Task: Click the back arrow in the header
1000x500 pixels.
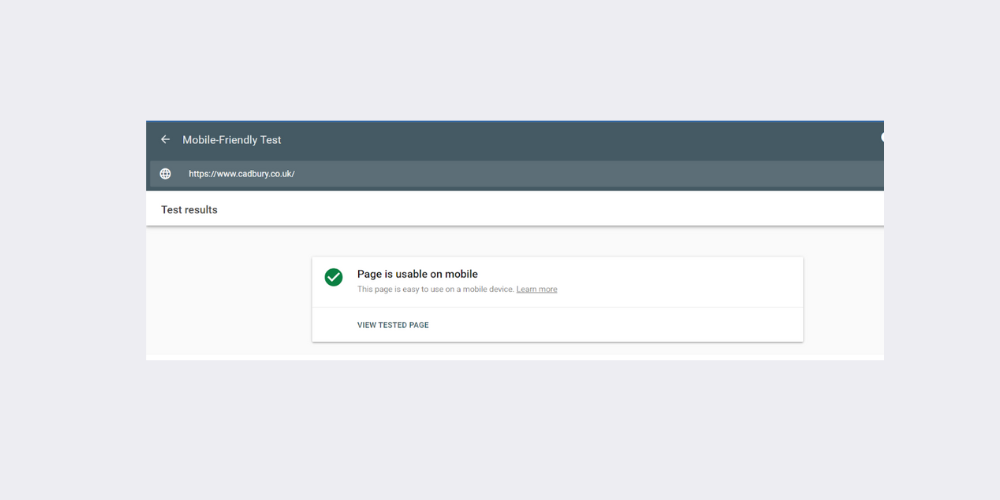Action: (166, 140)
